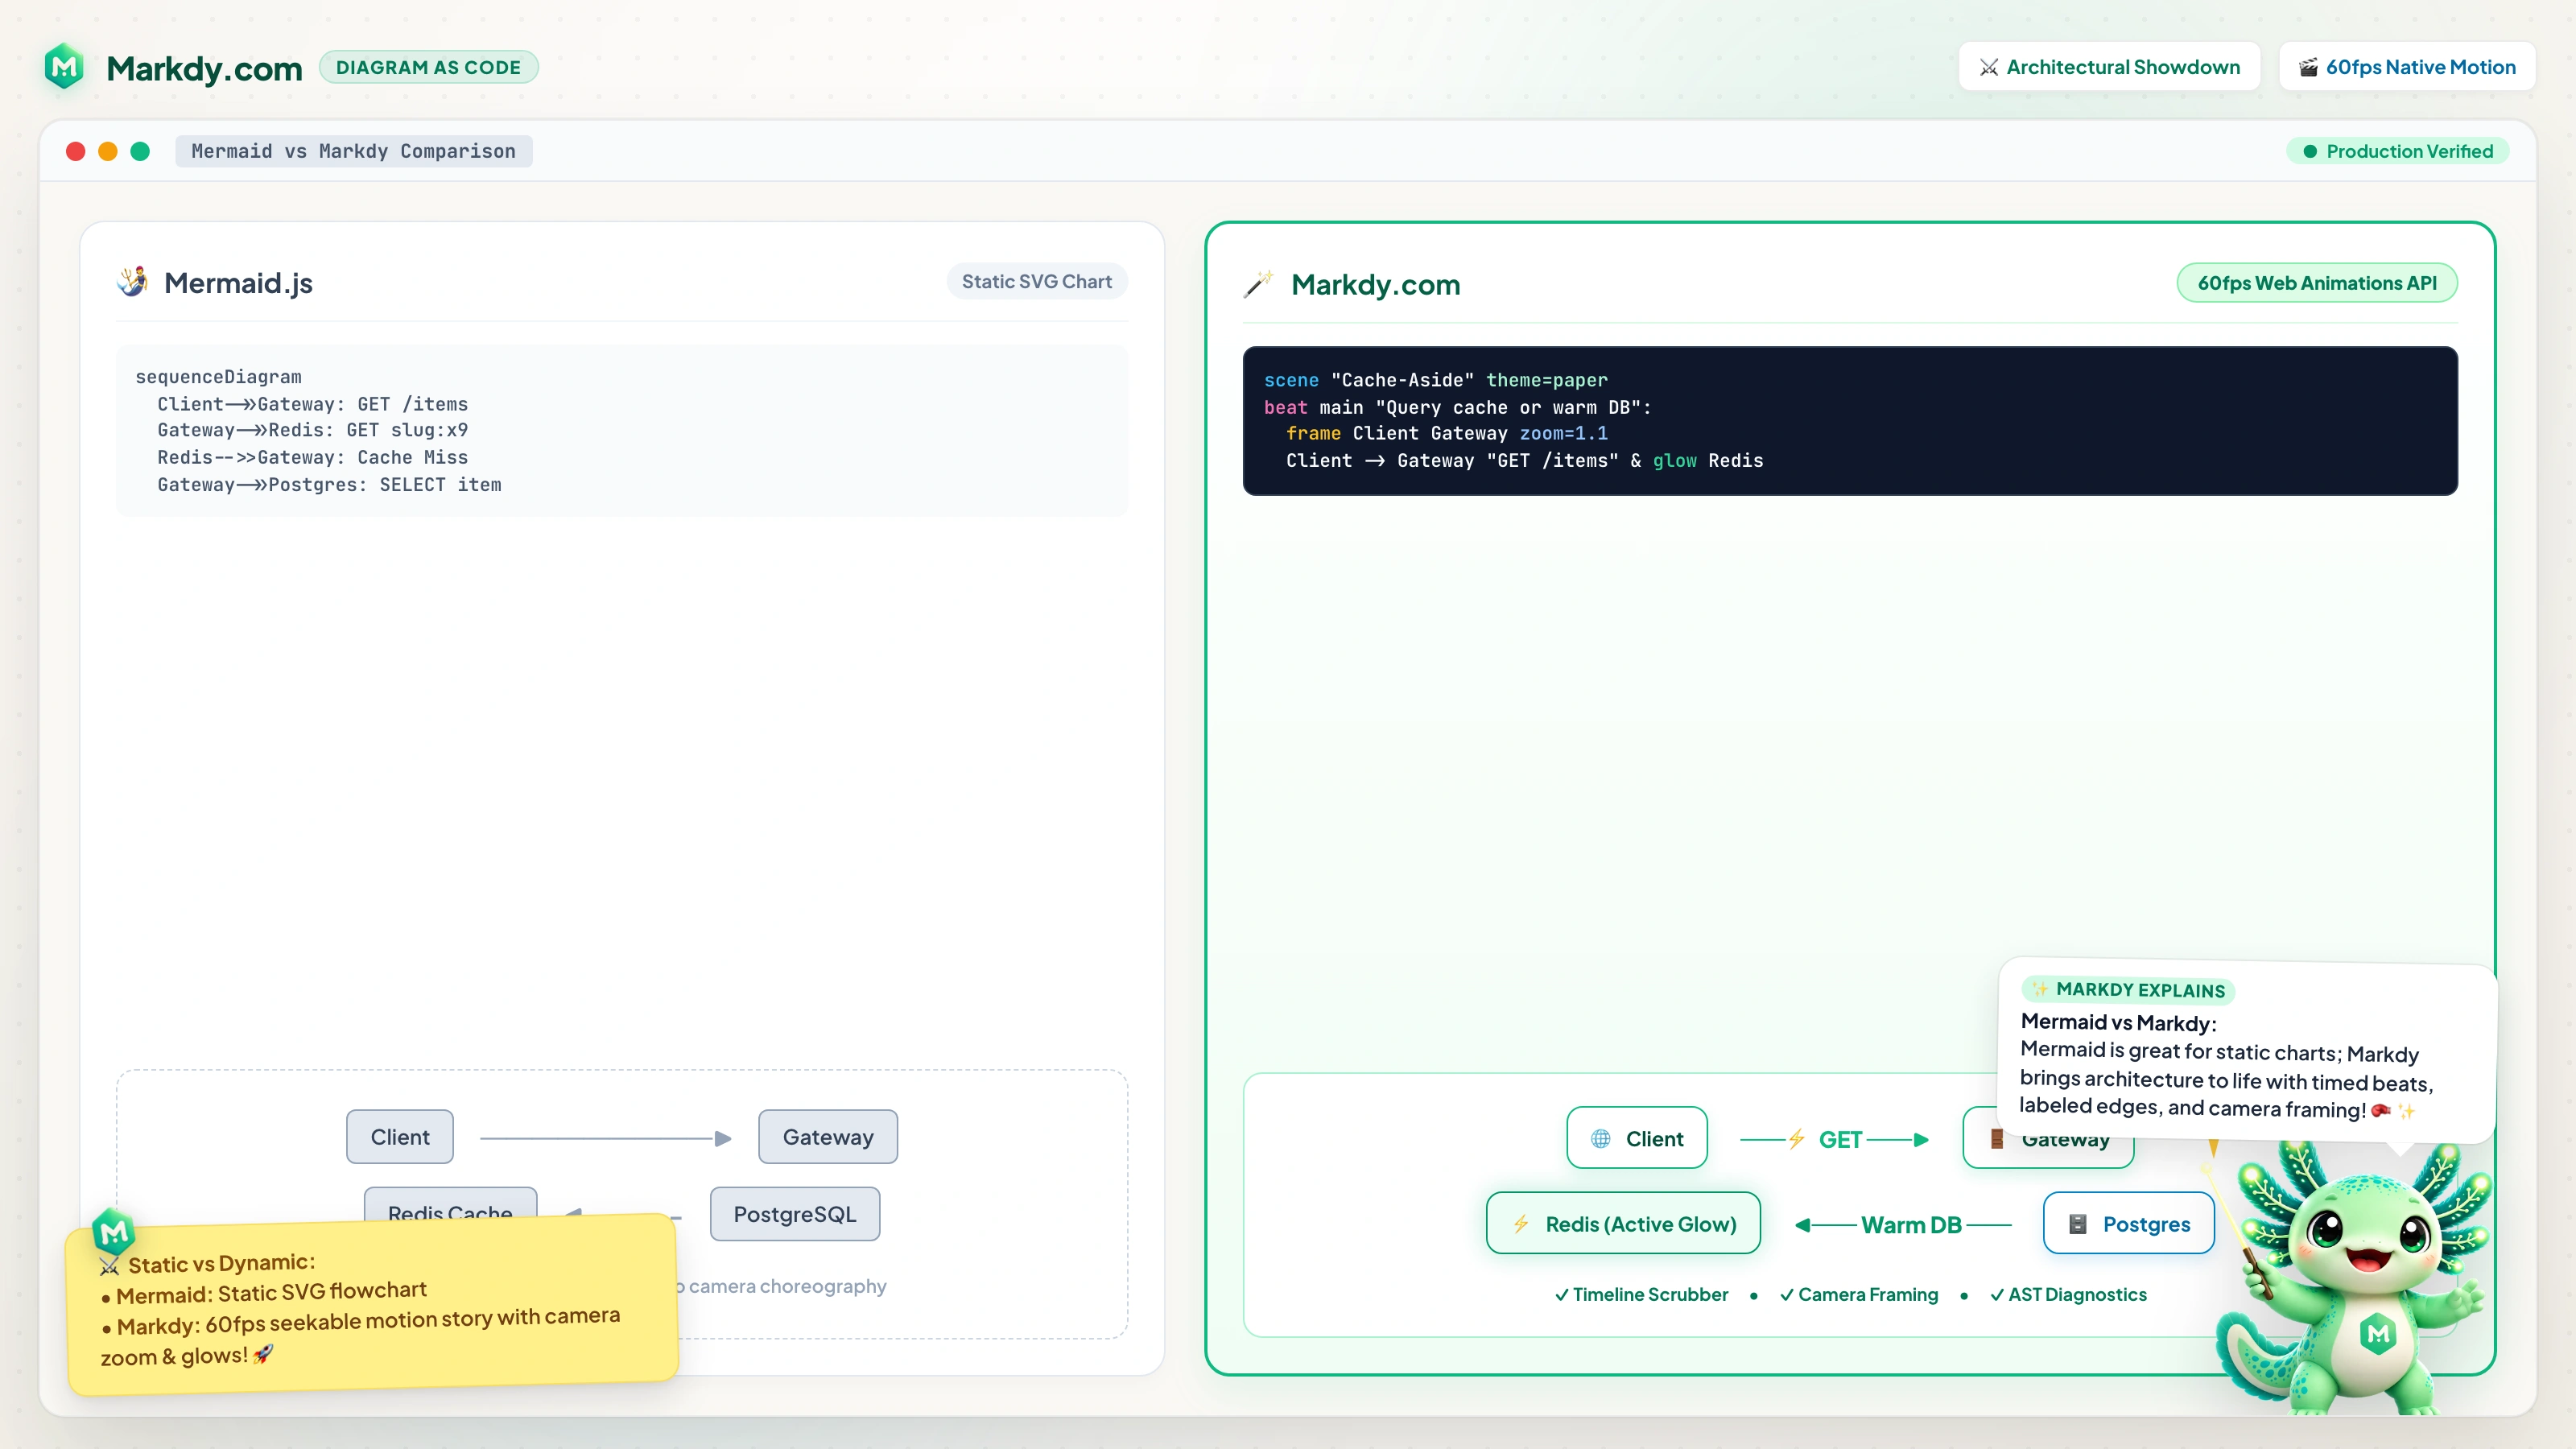This screenshot has width=2576, height=1449.
Task: Click the server icon in Postgres node
Action: (2077, 1223)
